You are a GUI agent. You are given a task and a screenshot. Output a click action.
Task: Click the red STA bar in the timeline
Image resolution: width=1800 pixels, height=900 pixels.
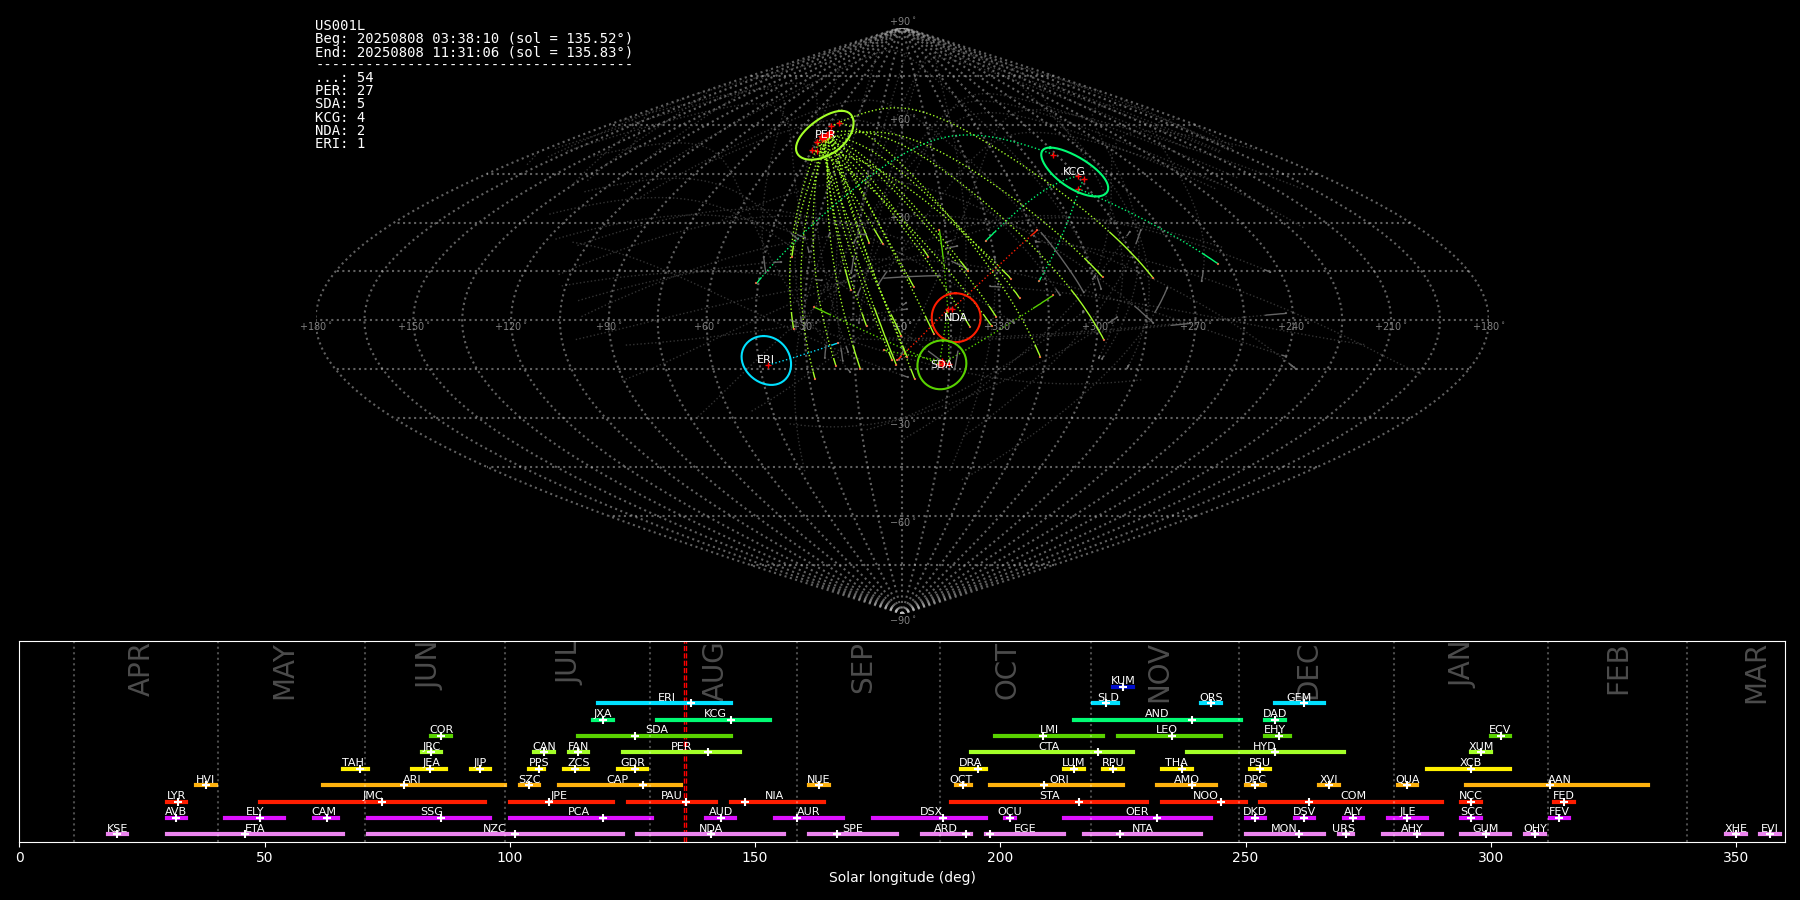(x=1049, y=801)
